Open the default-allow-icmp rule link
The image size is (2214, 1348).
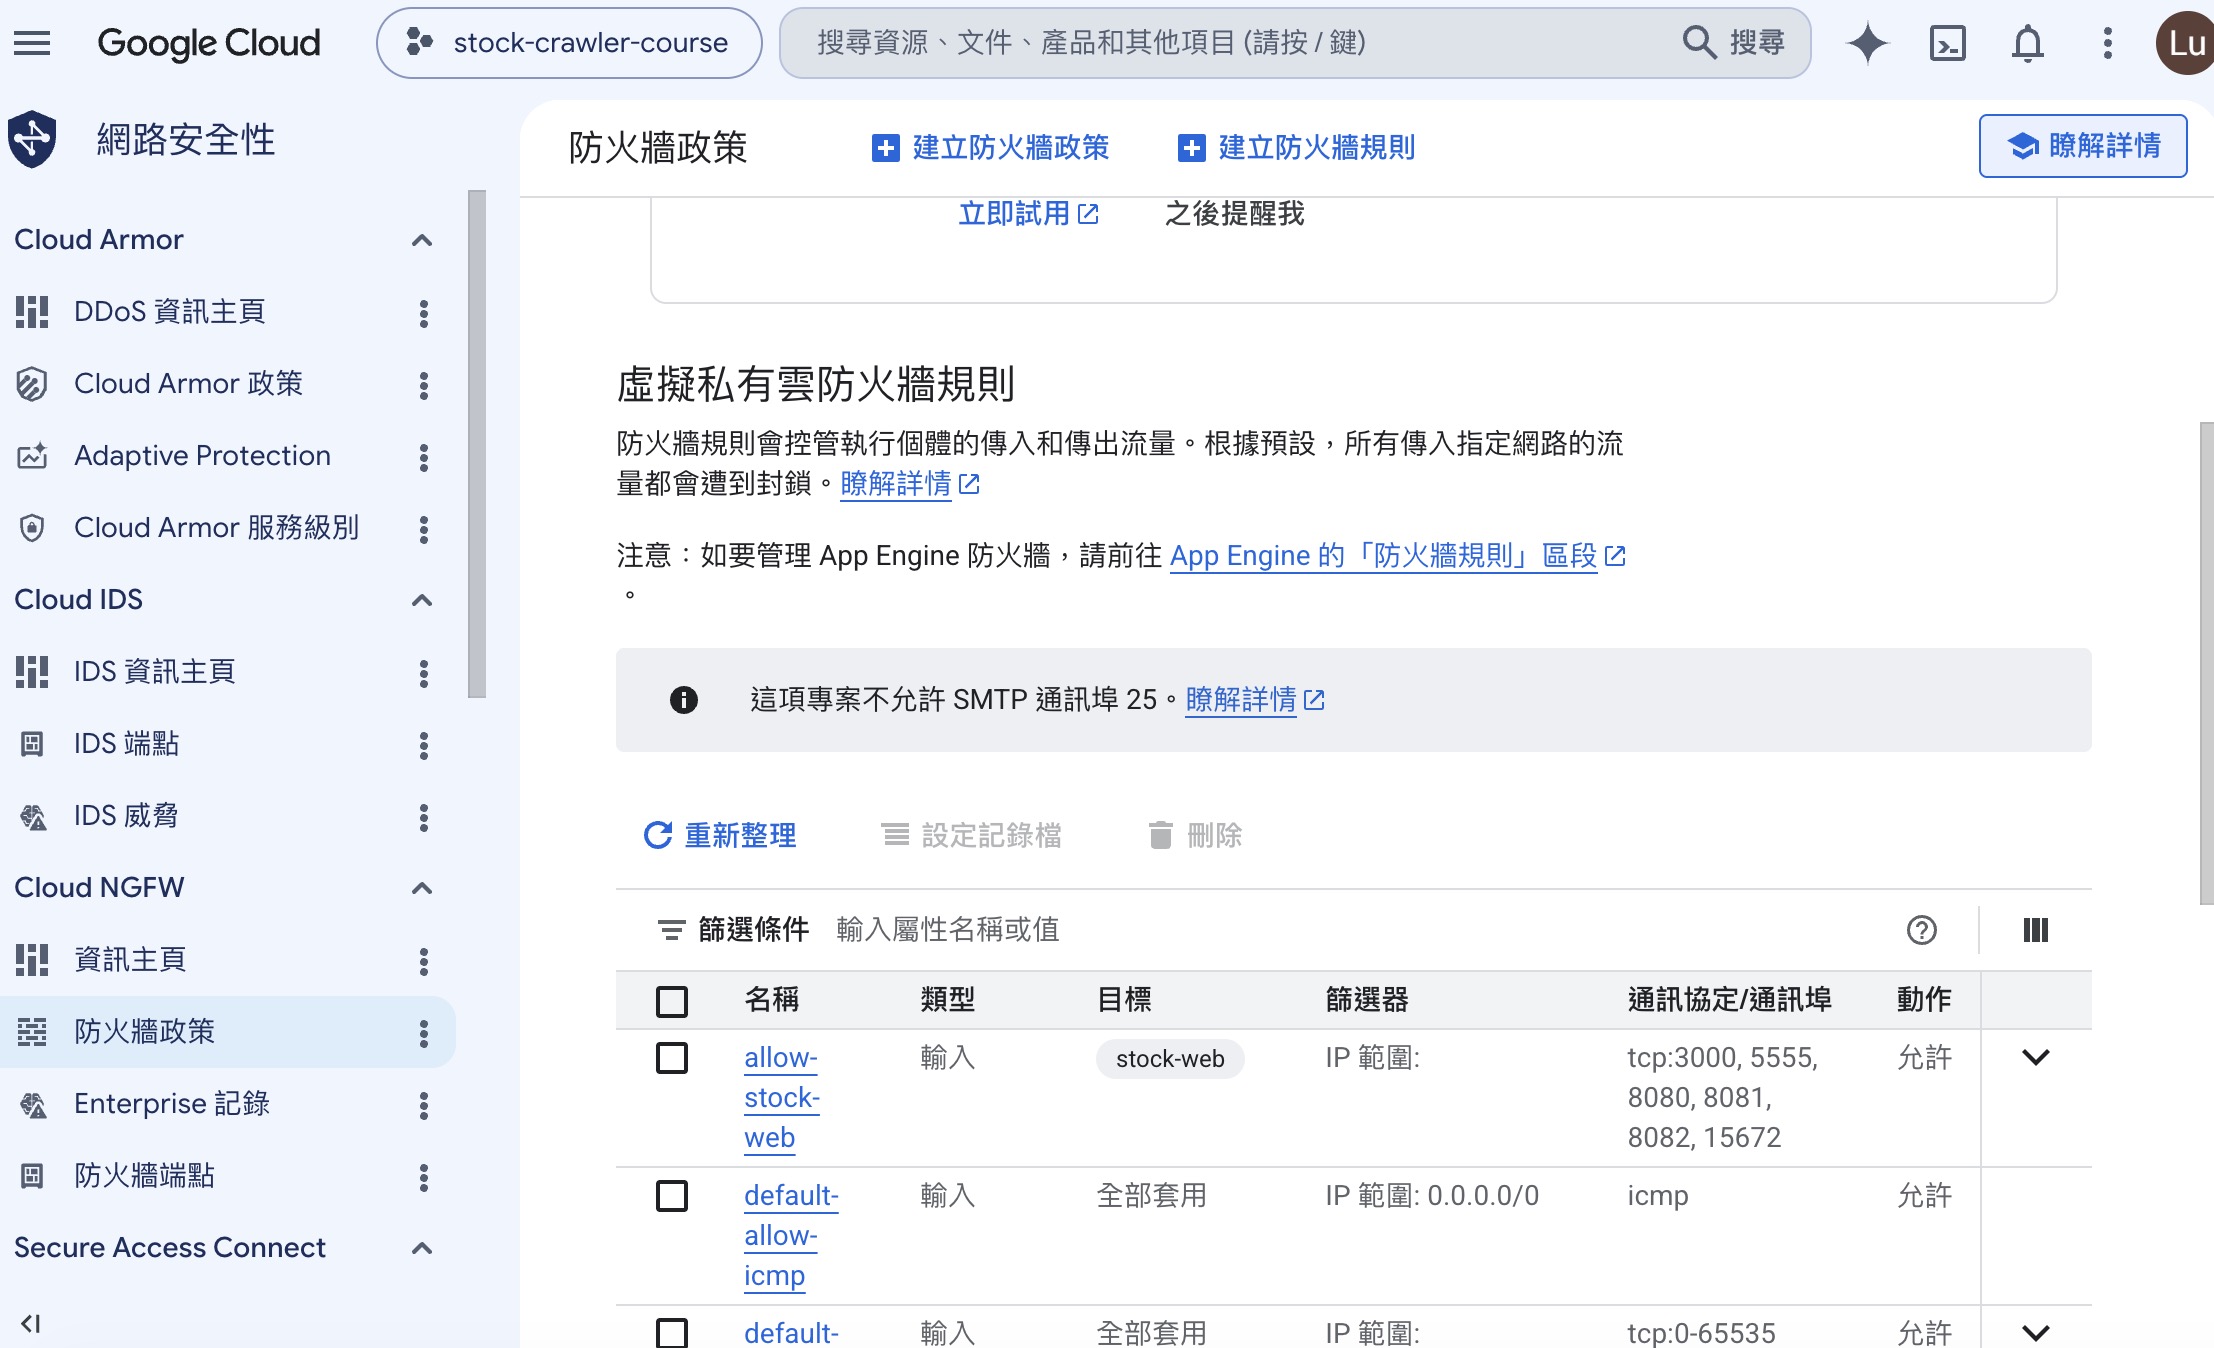(x=791, y=1235)
